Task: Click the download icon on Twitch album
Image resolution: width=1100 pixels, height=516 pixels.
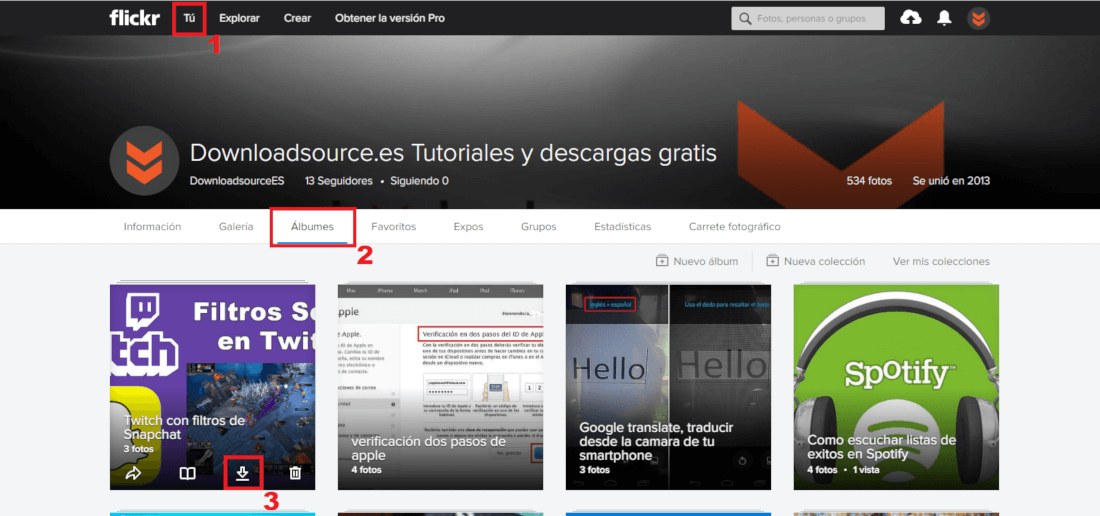Action: coord(242,473)
